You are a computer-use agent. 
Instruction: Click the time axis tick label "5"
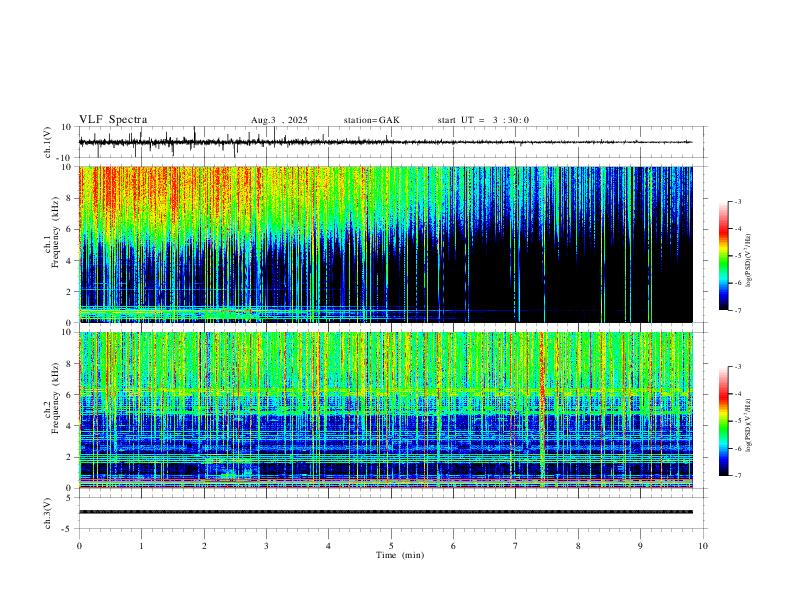tap(391, 546)
